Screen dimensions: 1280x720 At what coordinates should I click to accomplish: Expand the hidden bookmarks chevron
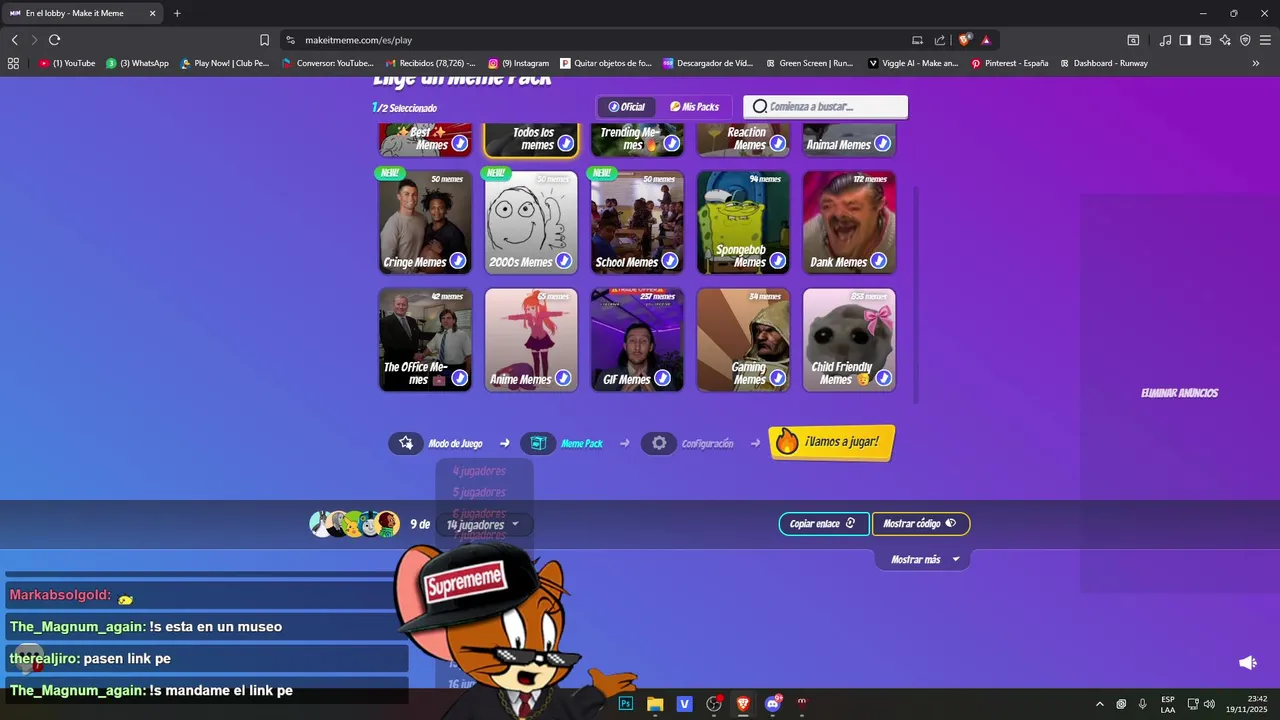tap(1256, 63)
